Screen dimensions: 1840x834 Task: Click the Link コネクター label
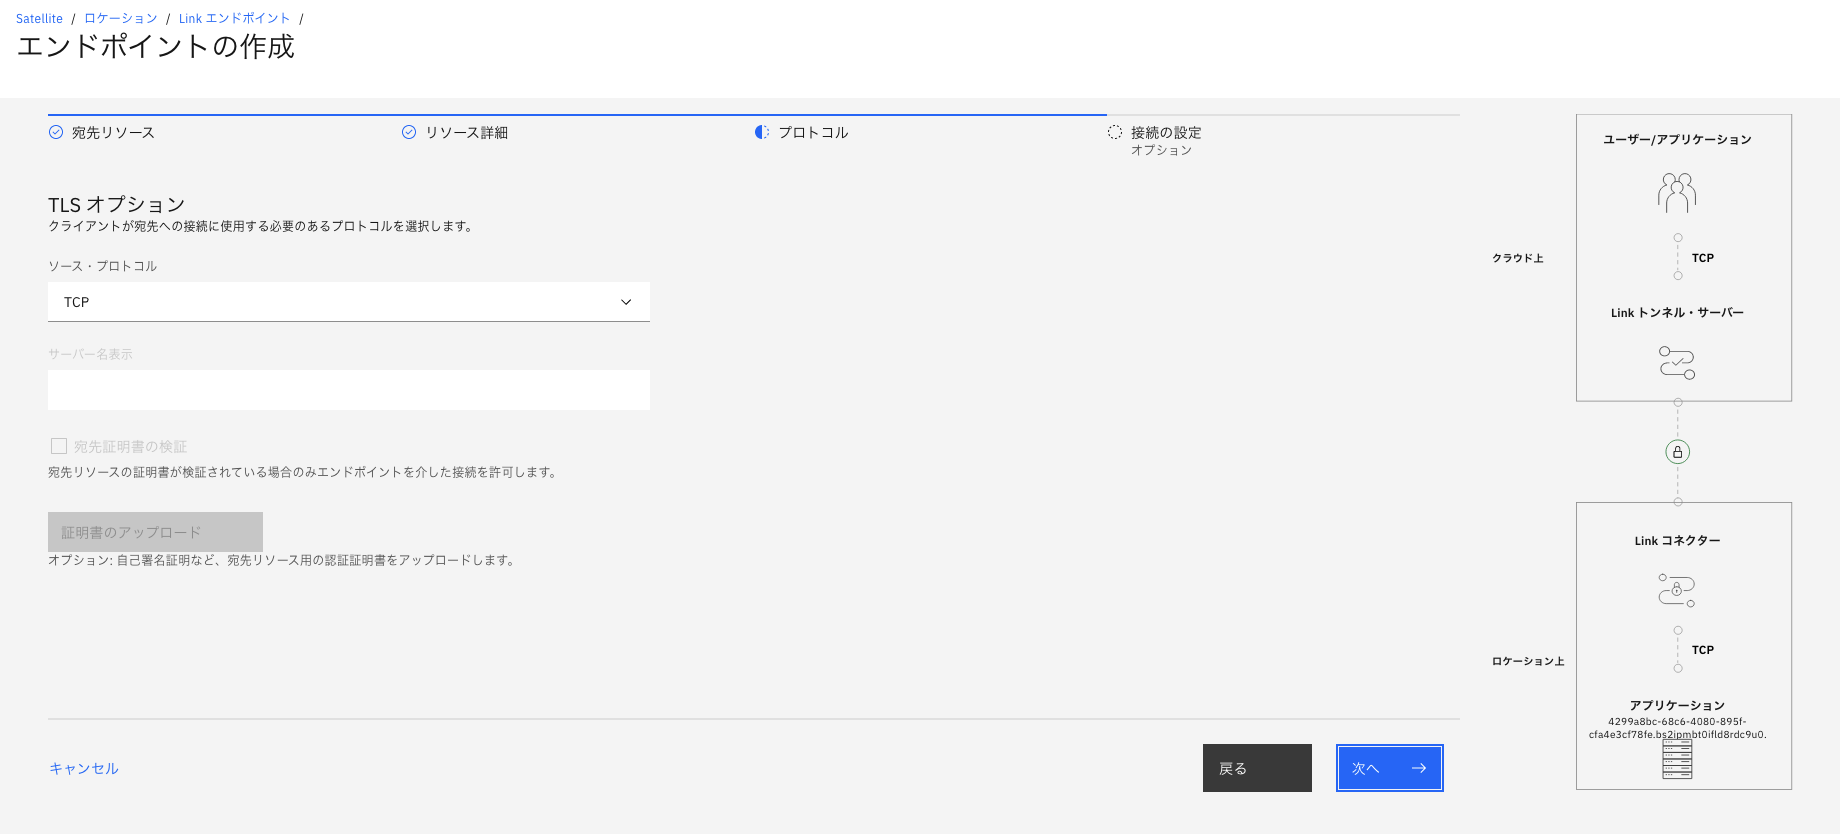(x=1677, y=541)
